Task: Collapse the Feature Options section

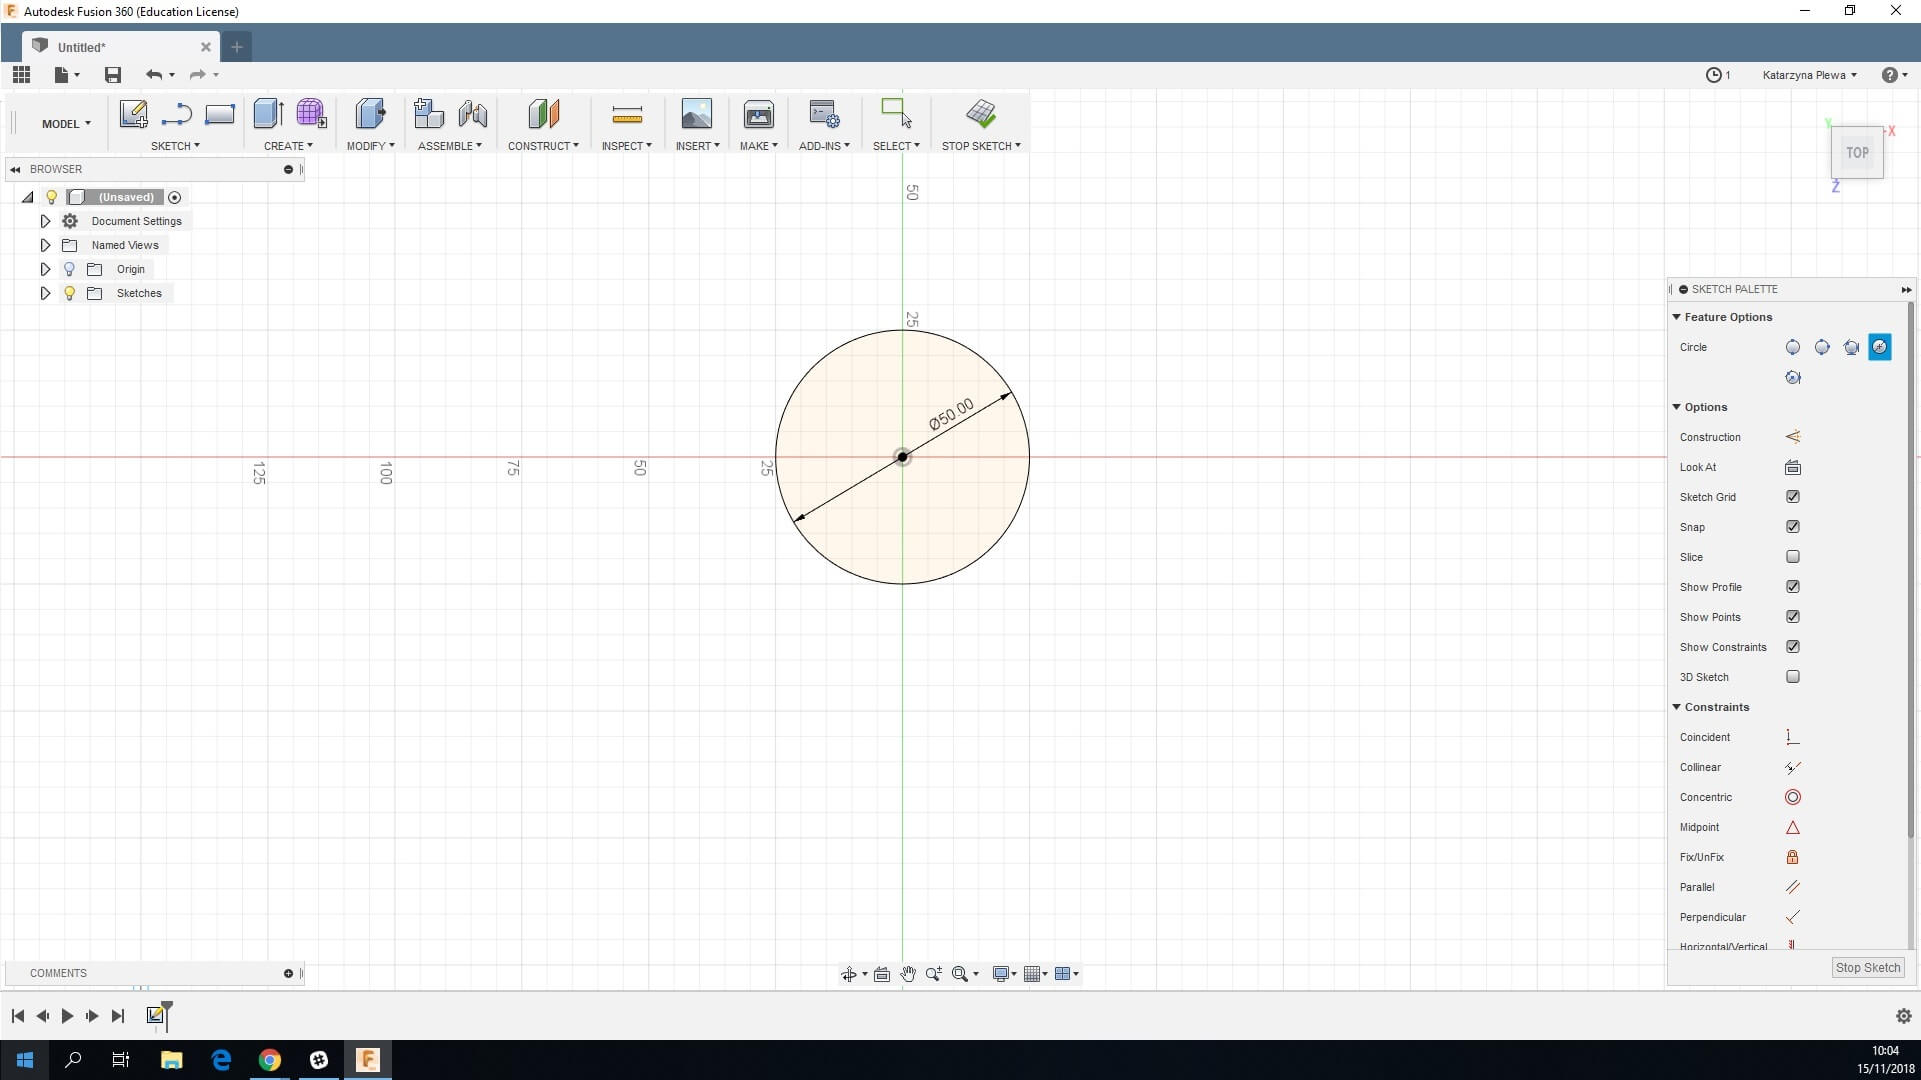Action: click(x=1677, y=317)
